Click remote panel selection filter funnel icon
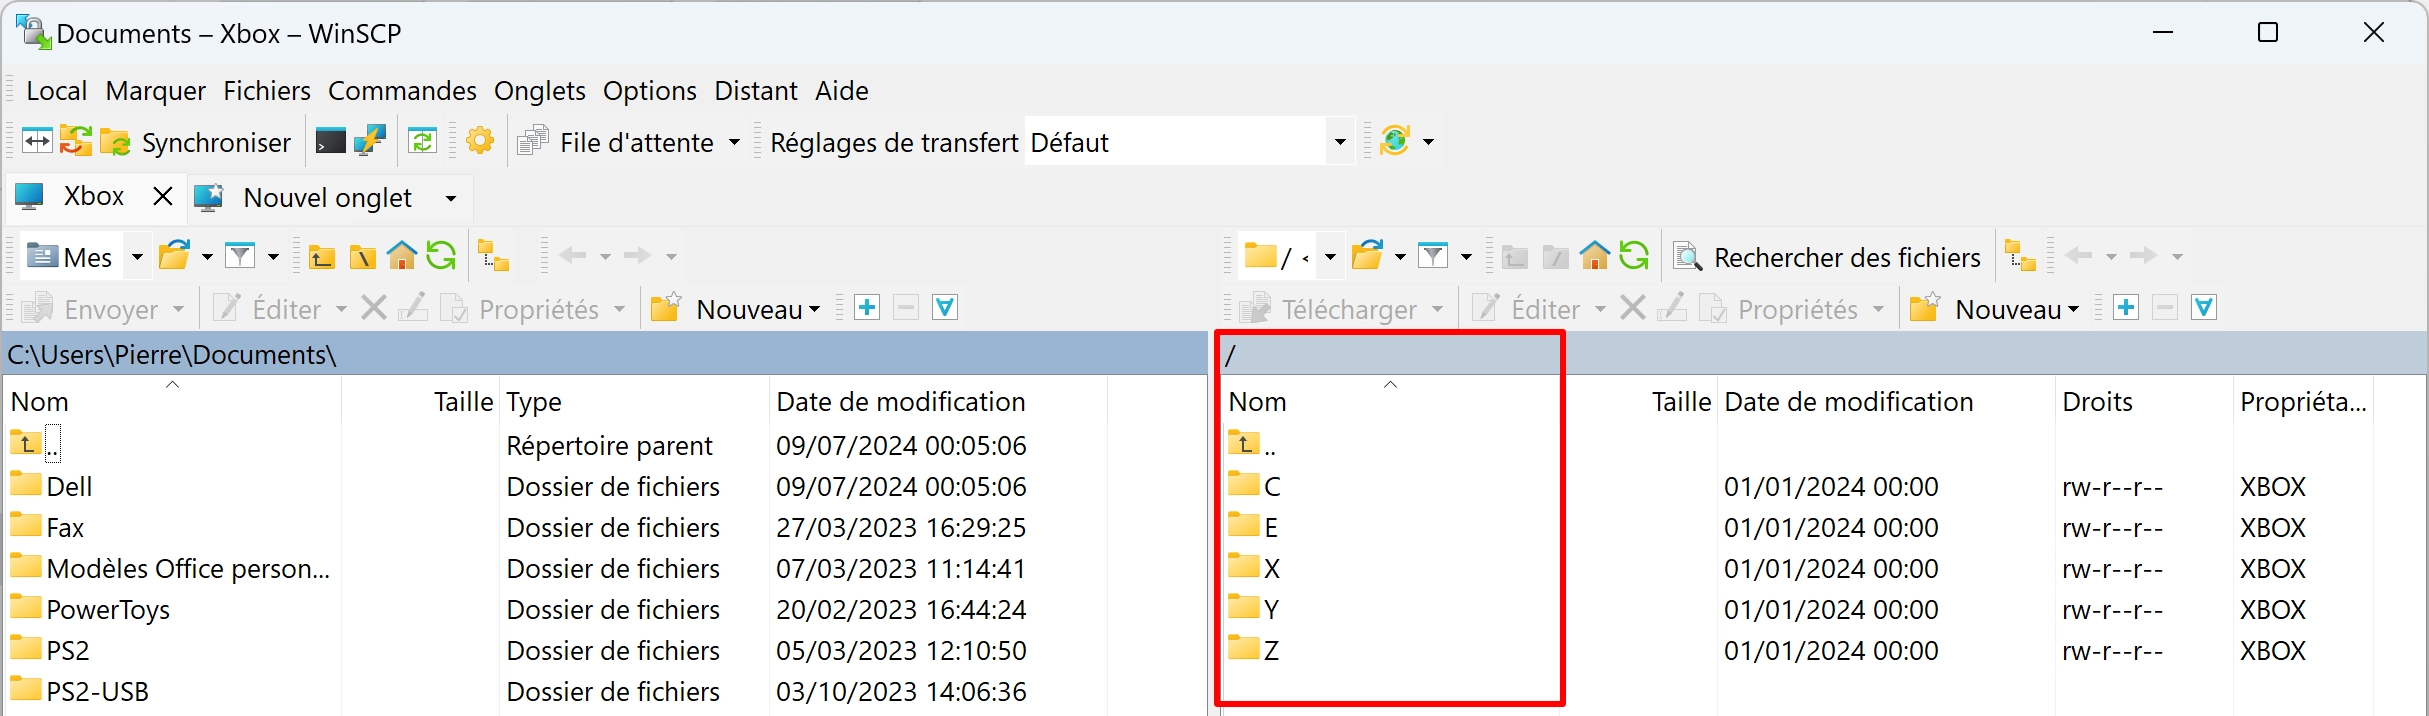The width and height of the screenshot is (2429, 716). coord(2204,307)
